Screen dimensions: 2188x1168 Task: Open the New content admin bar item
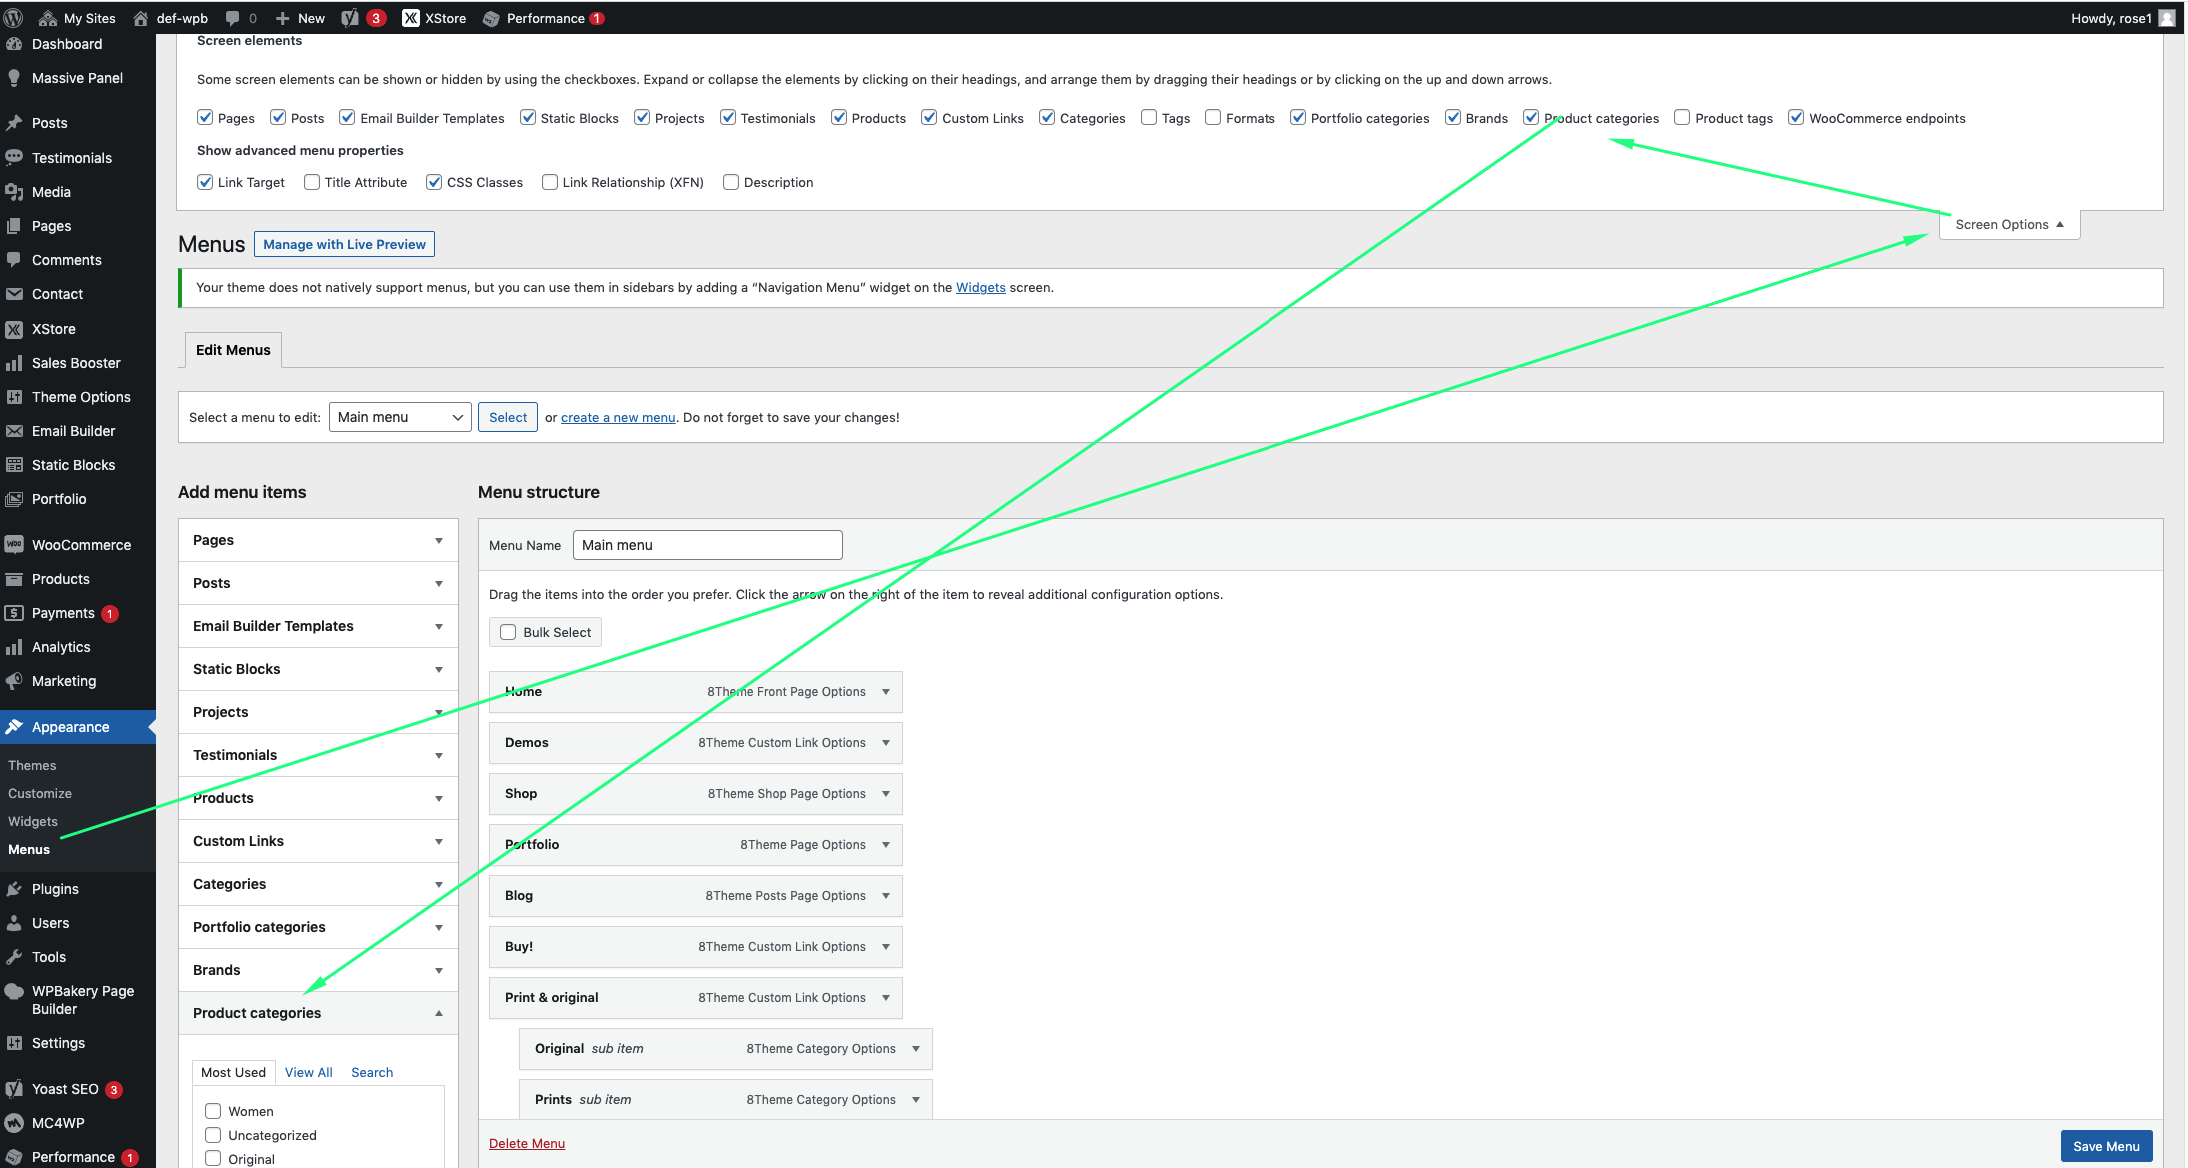pos(300,18)
